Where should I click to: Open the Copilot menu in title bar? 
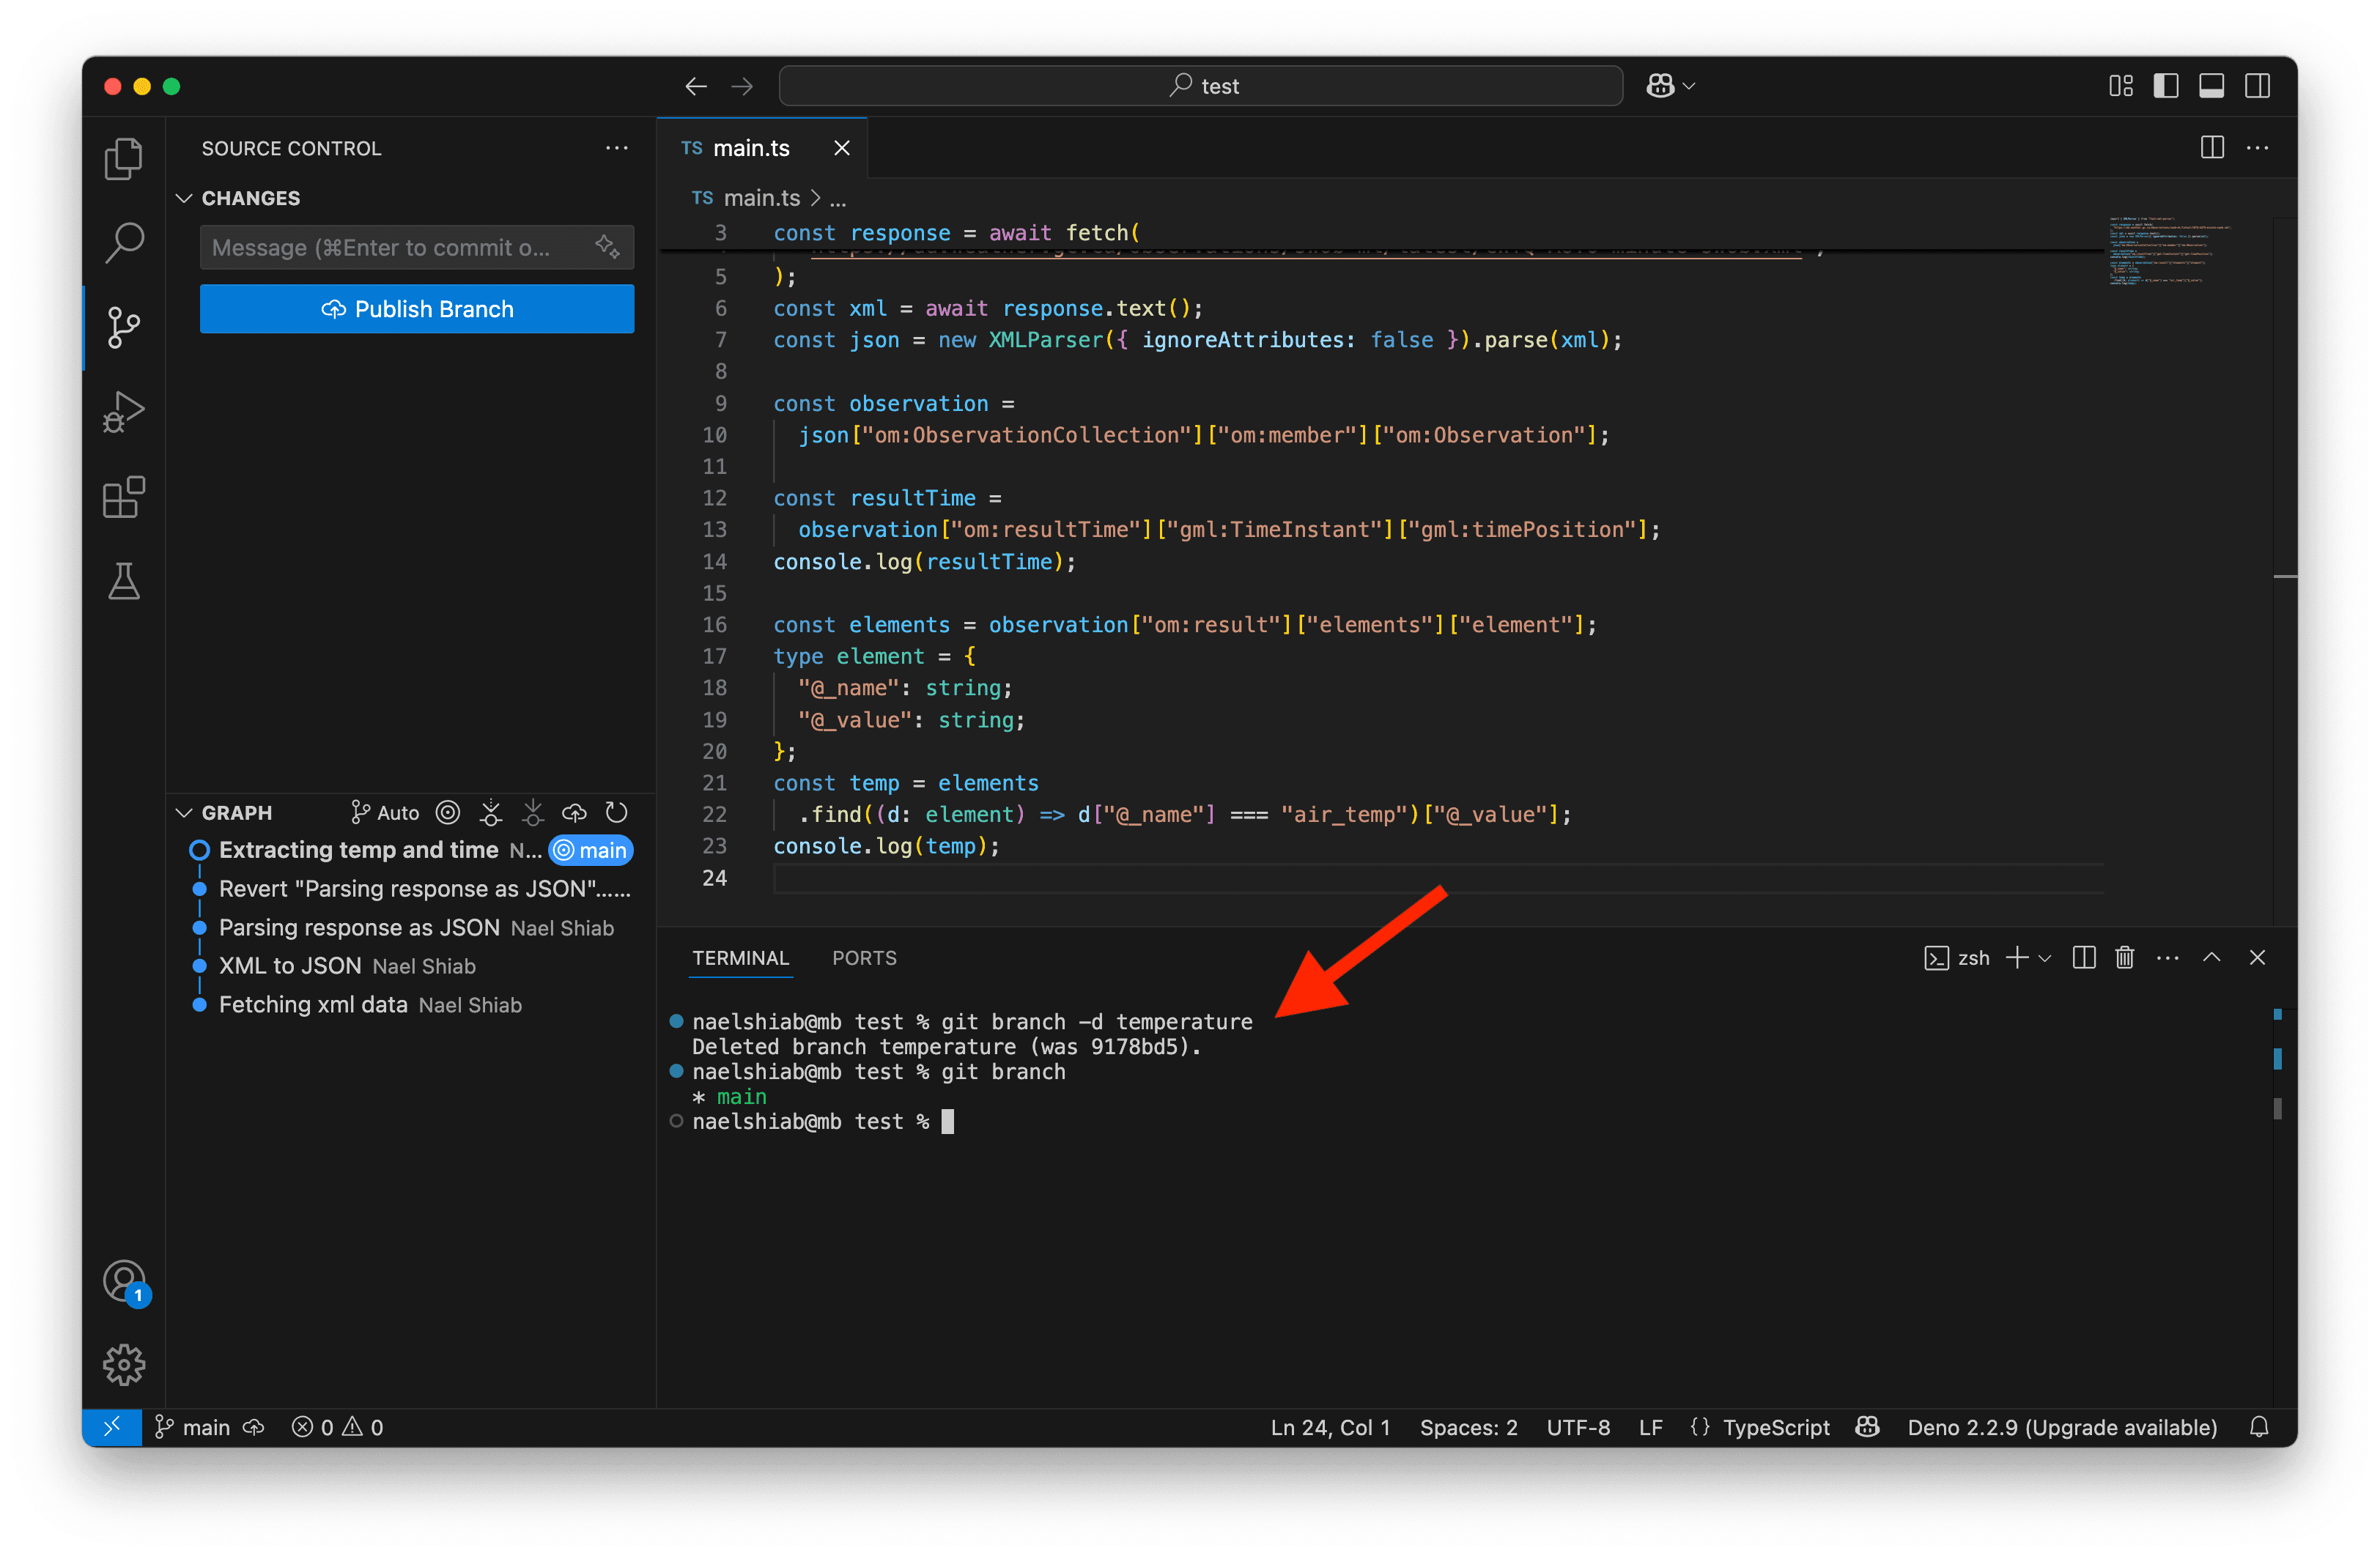point(1671,86)
